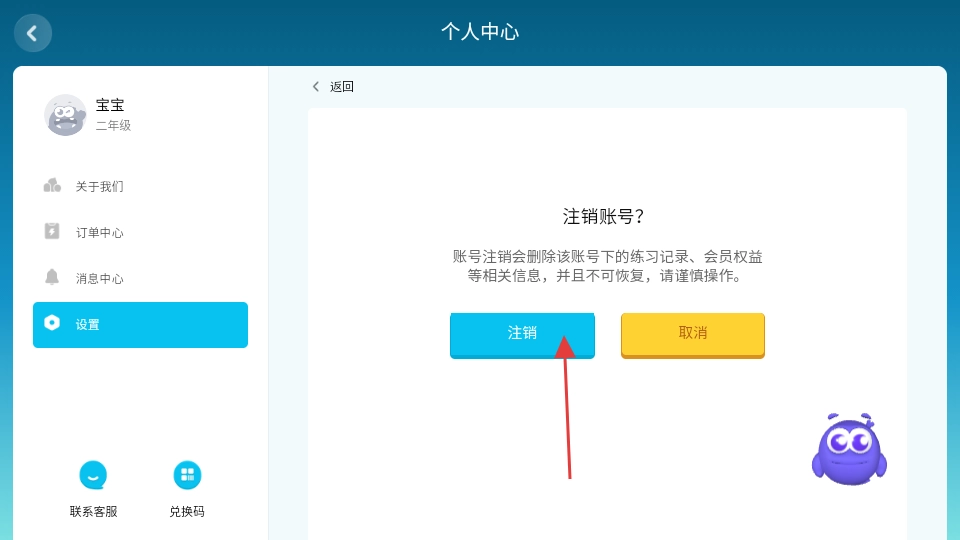Screen dimensions: 960x540
Task: Click the round back arrow in header
Action: (32, 33)
